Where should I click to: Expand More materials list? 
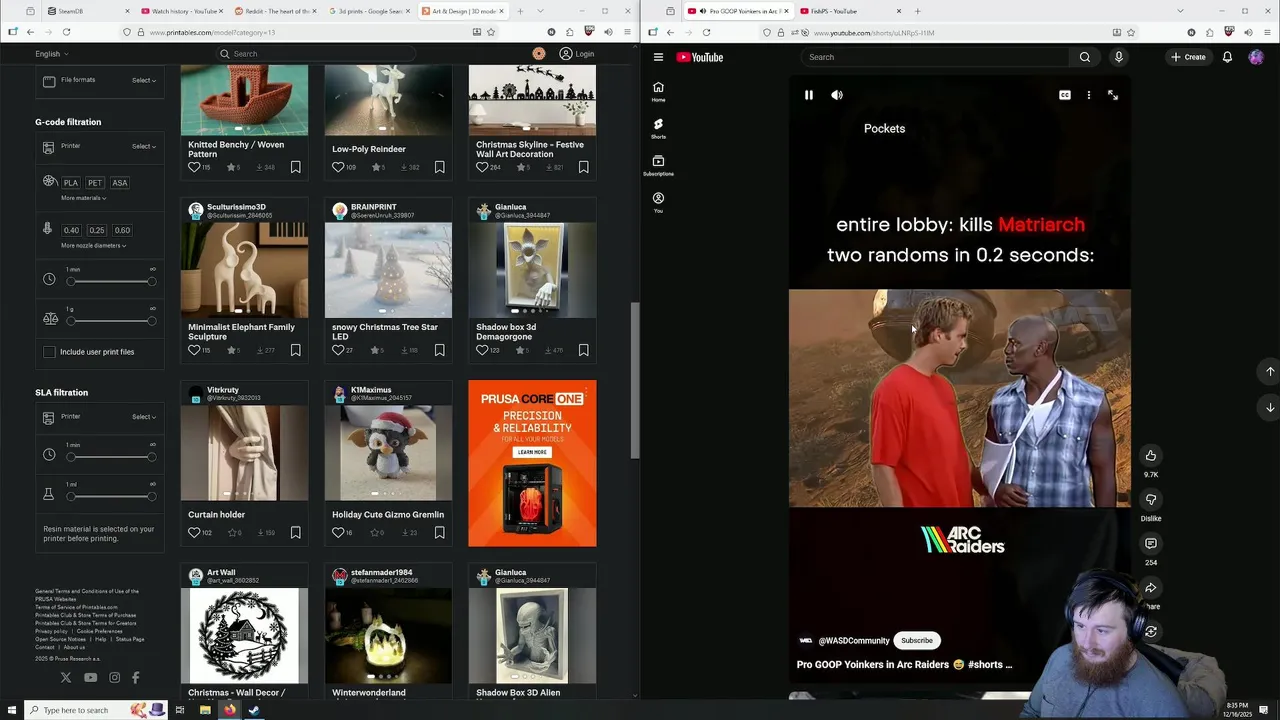[x=83, y=198]
